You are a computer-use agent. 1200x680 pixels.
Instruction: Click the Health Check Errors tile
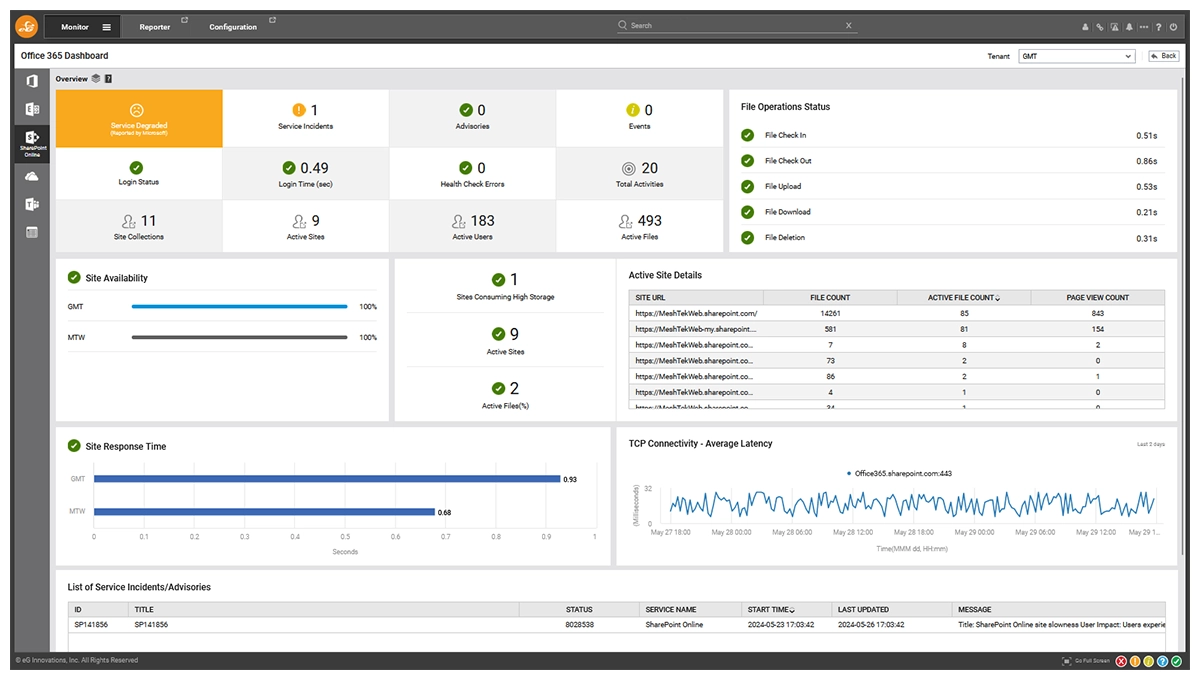[473, 174]
